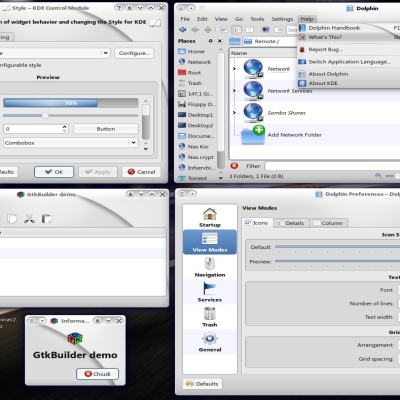This screenshot has width=400, height=400.
Task: Close the filter bar red button
Action: tap(234, 166)
